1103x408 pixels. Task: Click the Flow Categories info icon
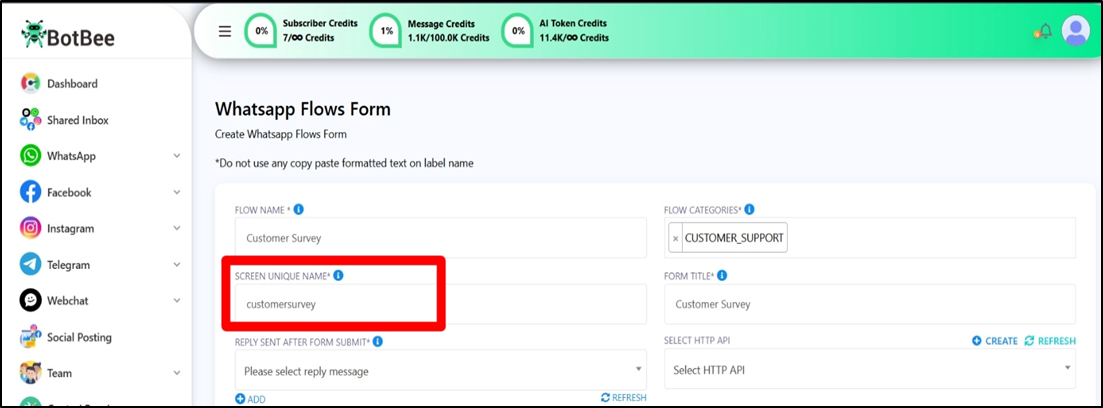point(749,210)
